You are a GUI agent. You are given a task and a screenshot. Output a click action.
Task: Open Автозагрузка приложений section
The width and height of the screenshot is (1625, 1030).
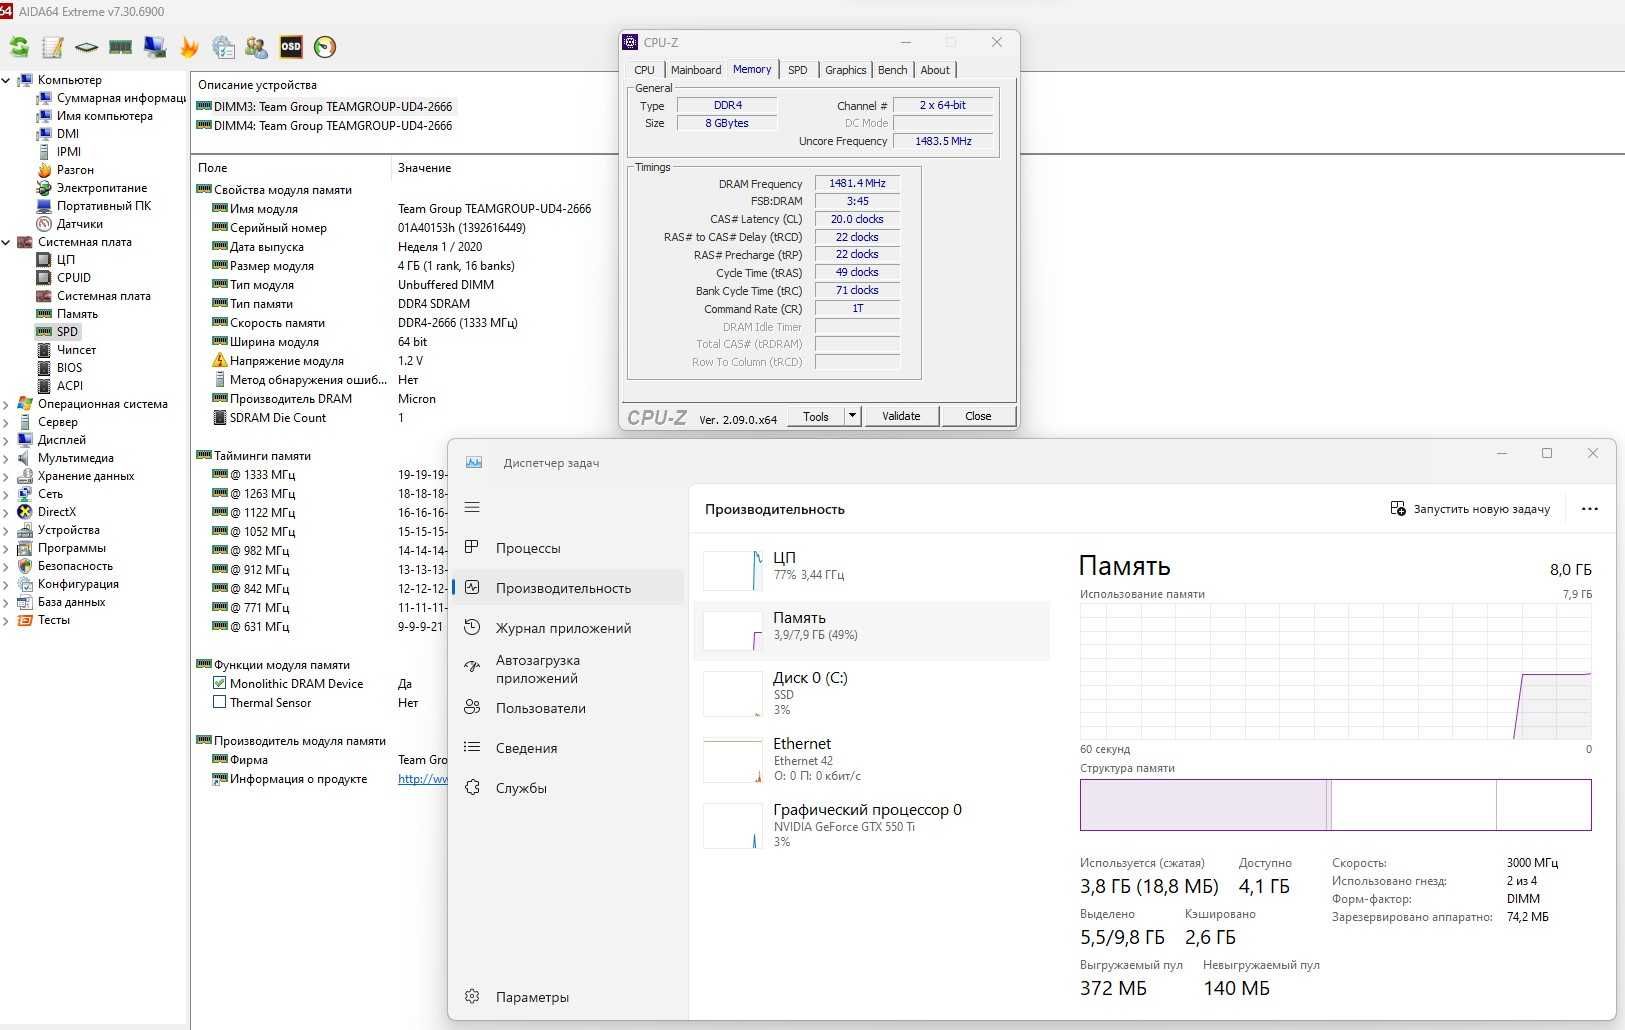(567, 669)
